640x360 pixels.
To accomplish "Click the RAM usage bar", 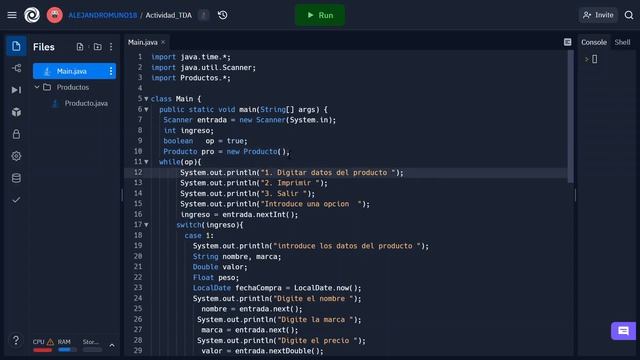I will coord(67,350).
